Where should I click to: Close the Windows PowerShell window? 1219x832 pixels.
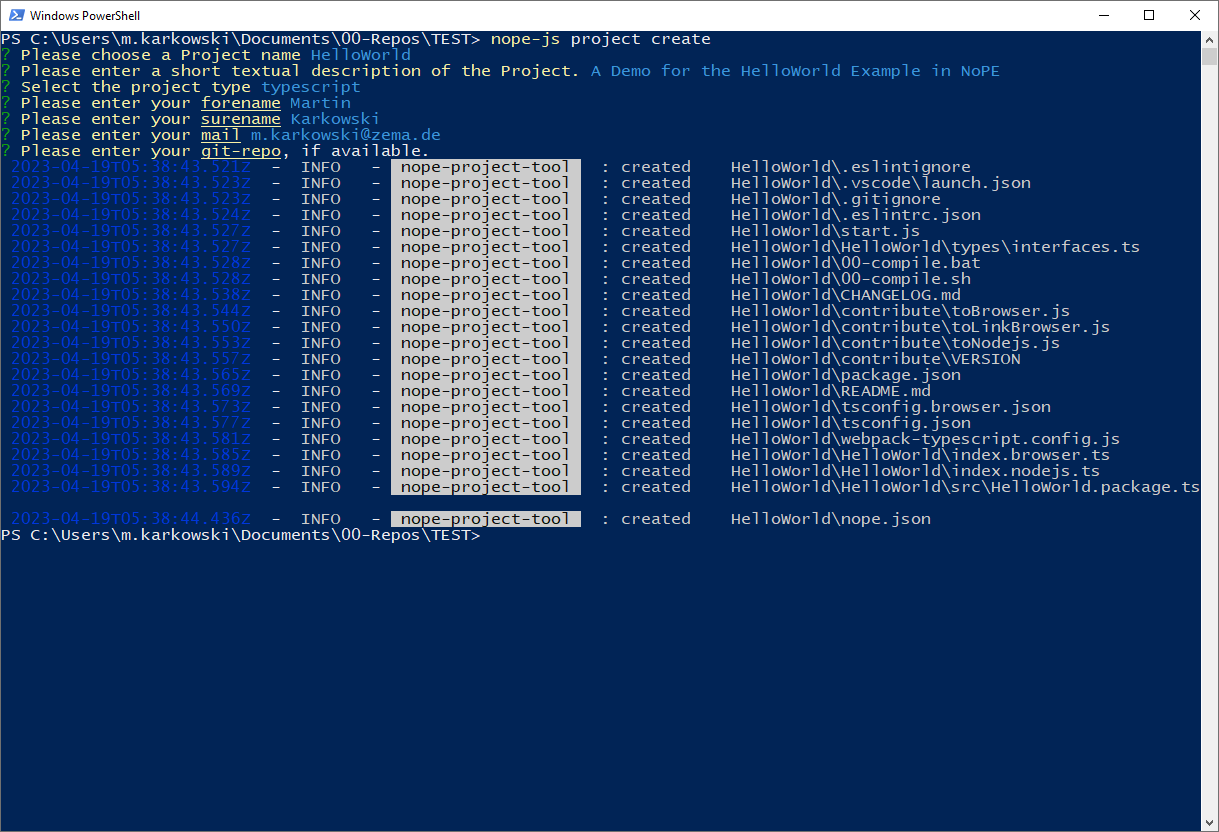(x=1195, y=15)
